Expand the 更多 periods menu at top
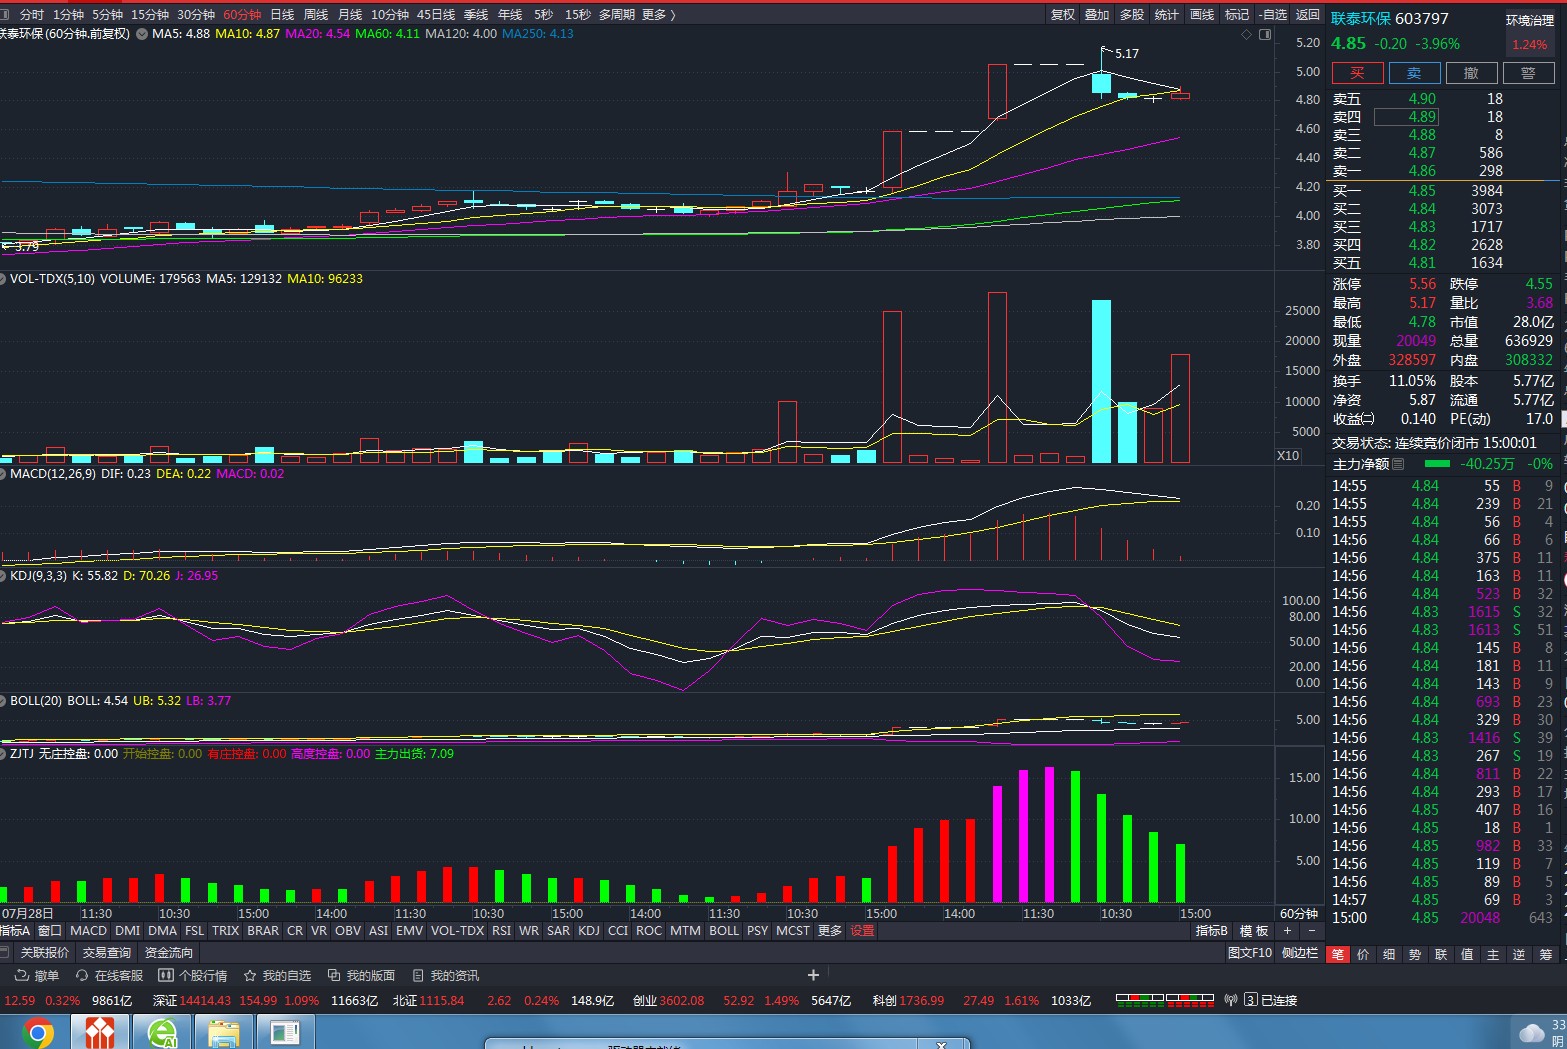Screen dimensions: 1567x1049 (x=659, y=15)
